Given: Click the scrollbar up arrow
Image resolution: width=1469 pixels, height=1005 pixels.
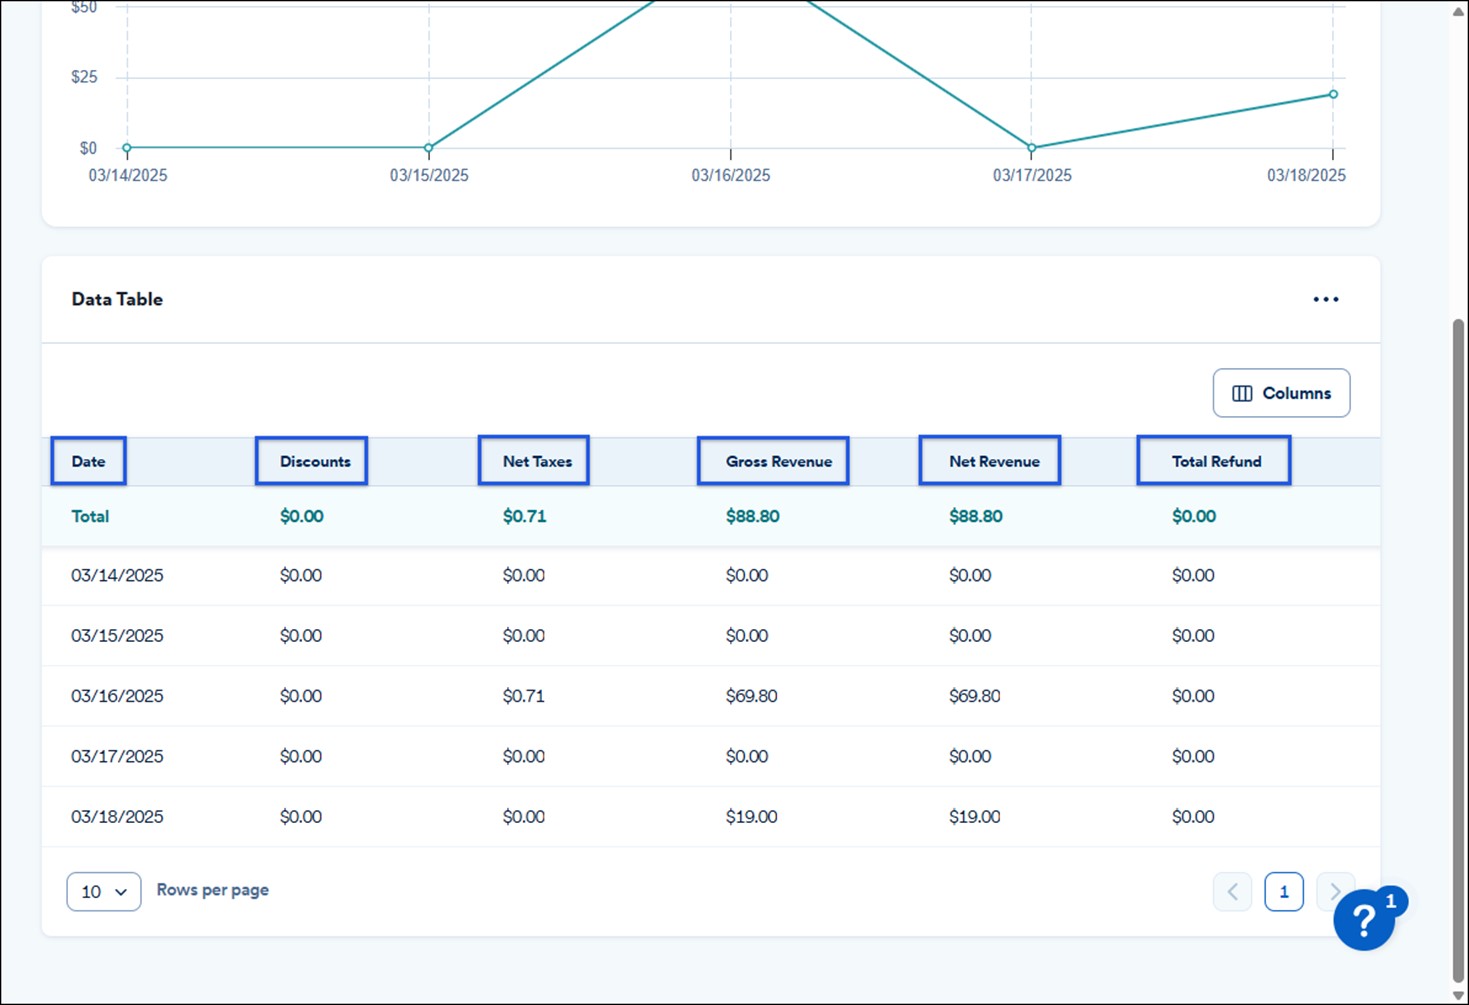Looking at the screenshot, I should tap(1456, 12).
